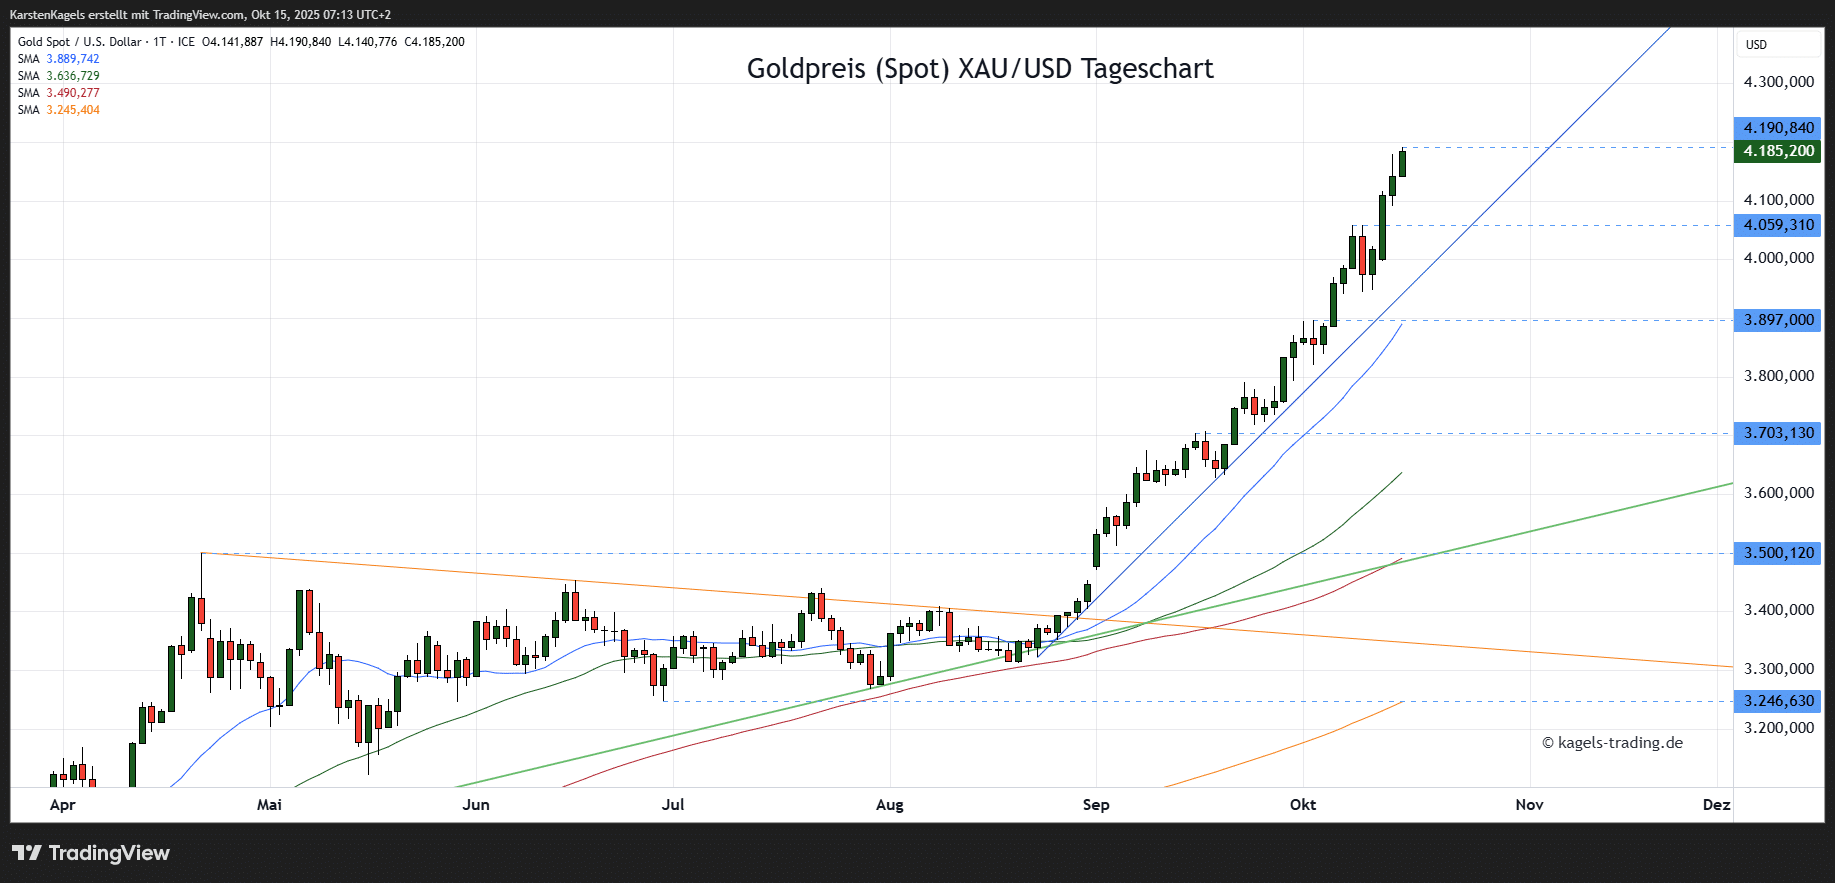
Task: Click the current price label 4.185,200
Action: pos(1777,151)
